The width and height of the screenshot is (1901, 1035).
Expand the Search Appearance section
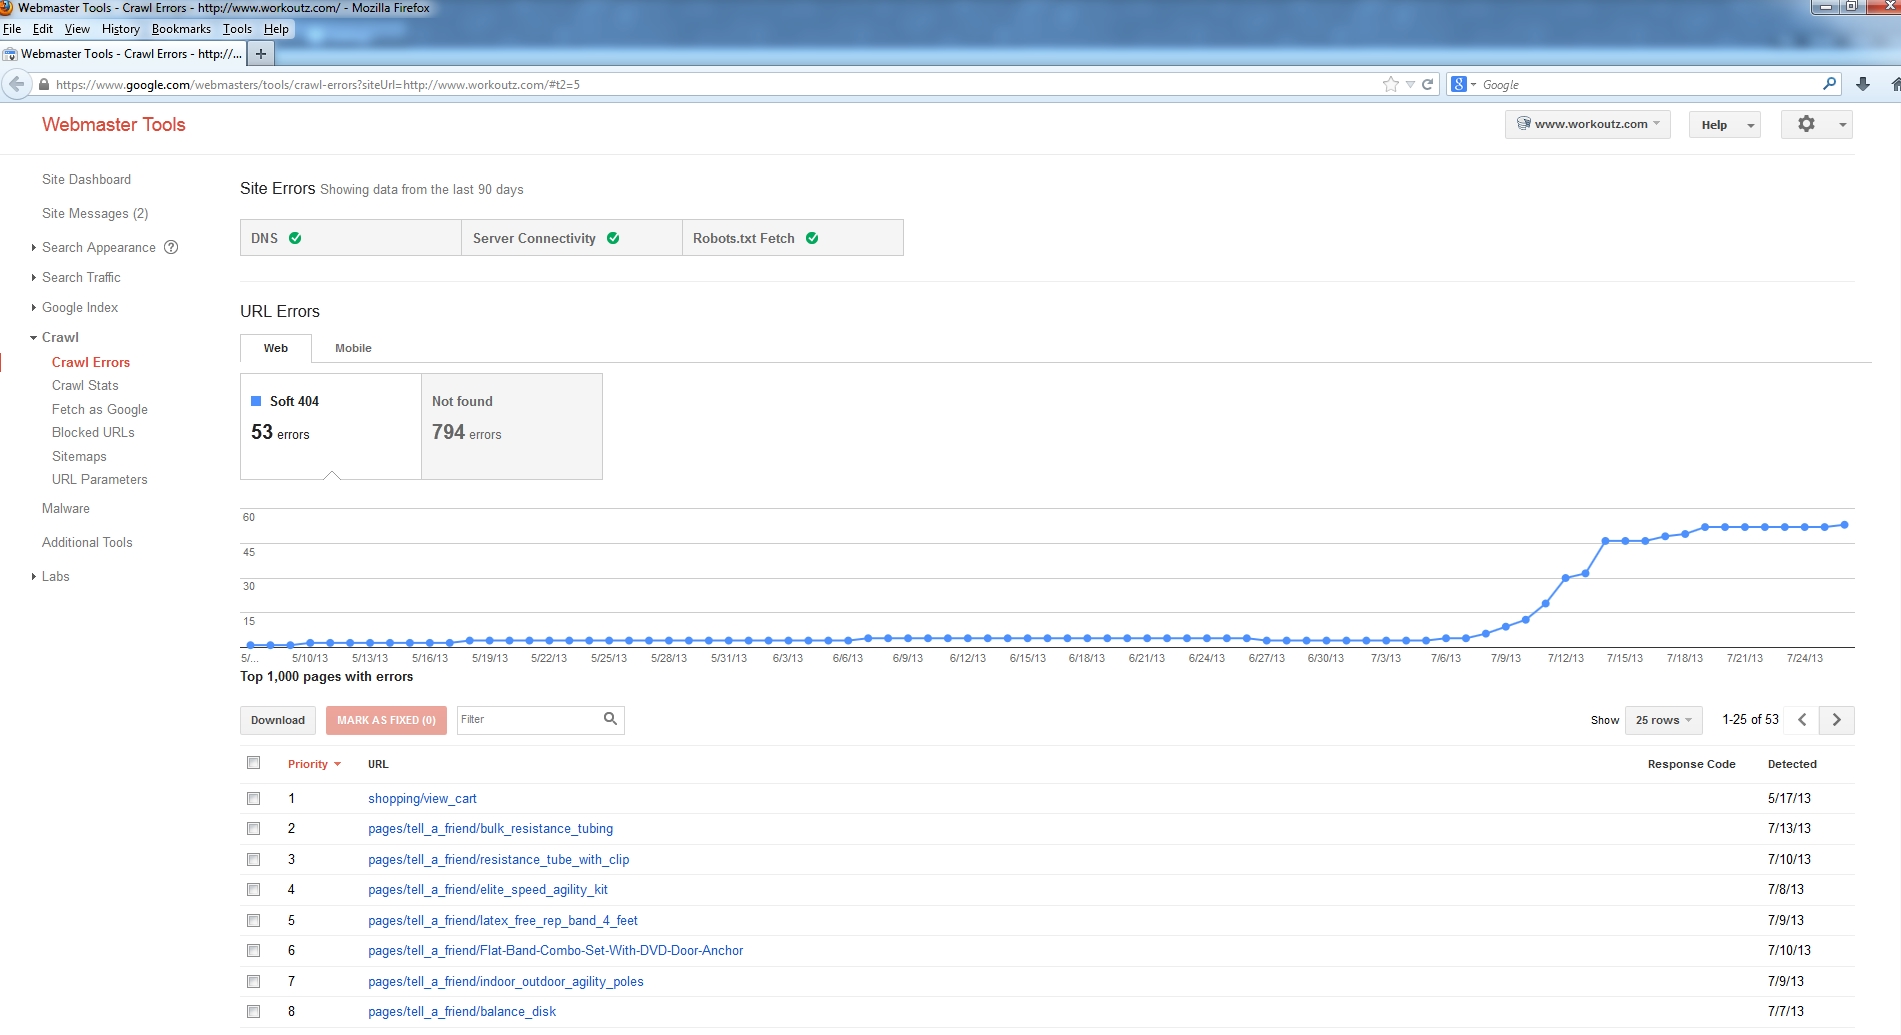click(x=98, y=247)
